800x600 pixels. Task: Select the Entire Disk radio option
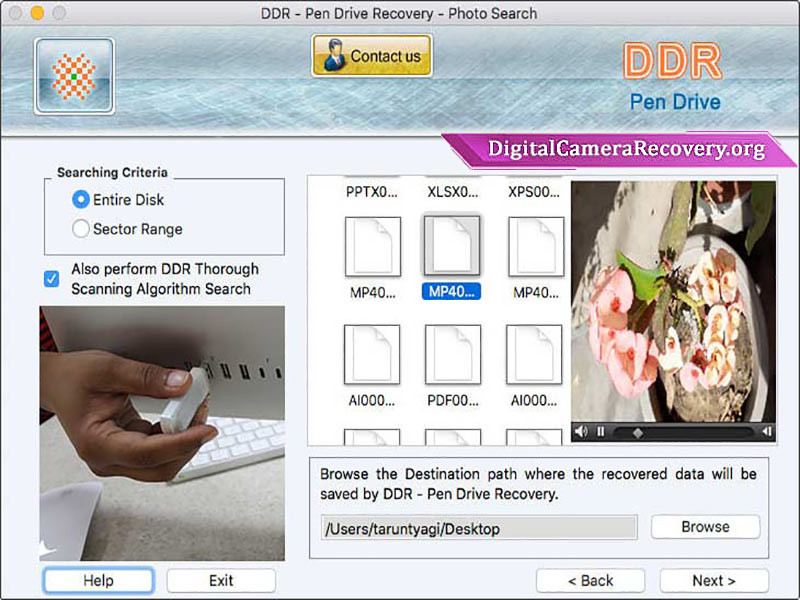(81, 199)
